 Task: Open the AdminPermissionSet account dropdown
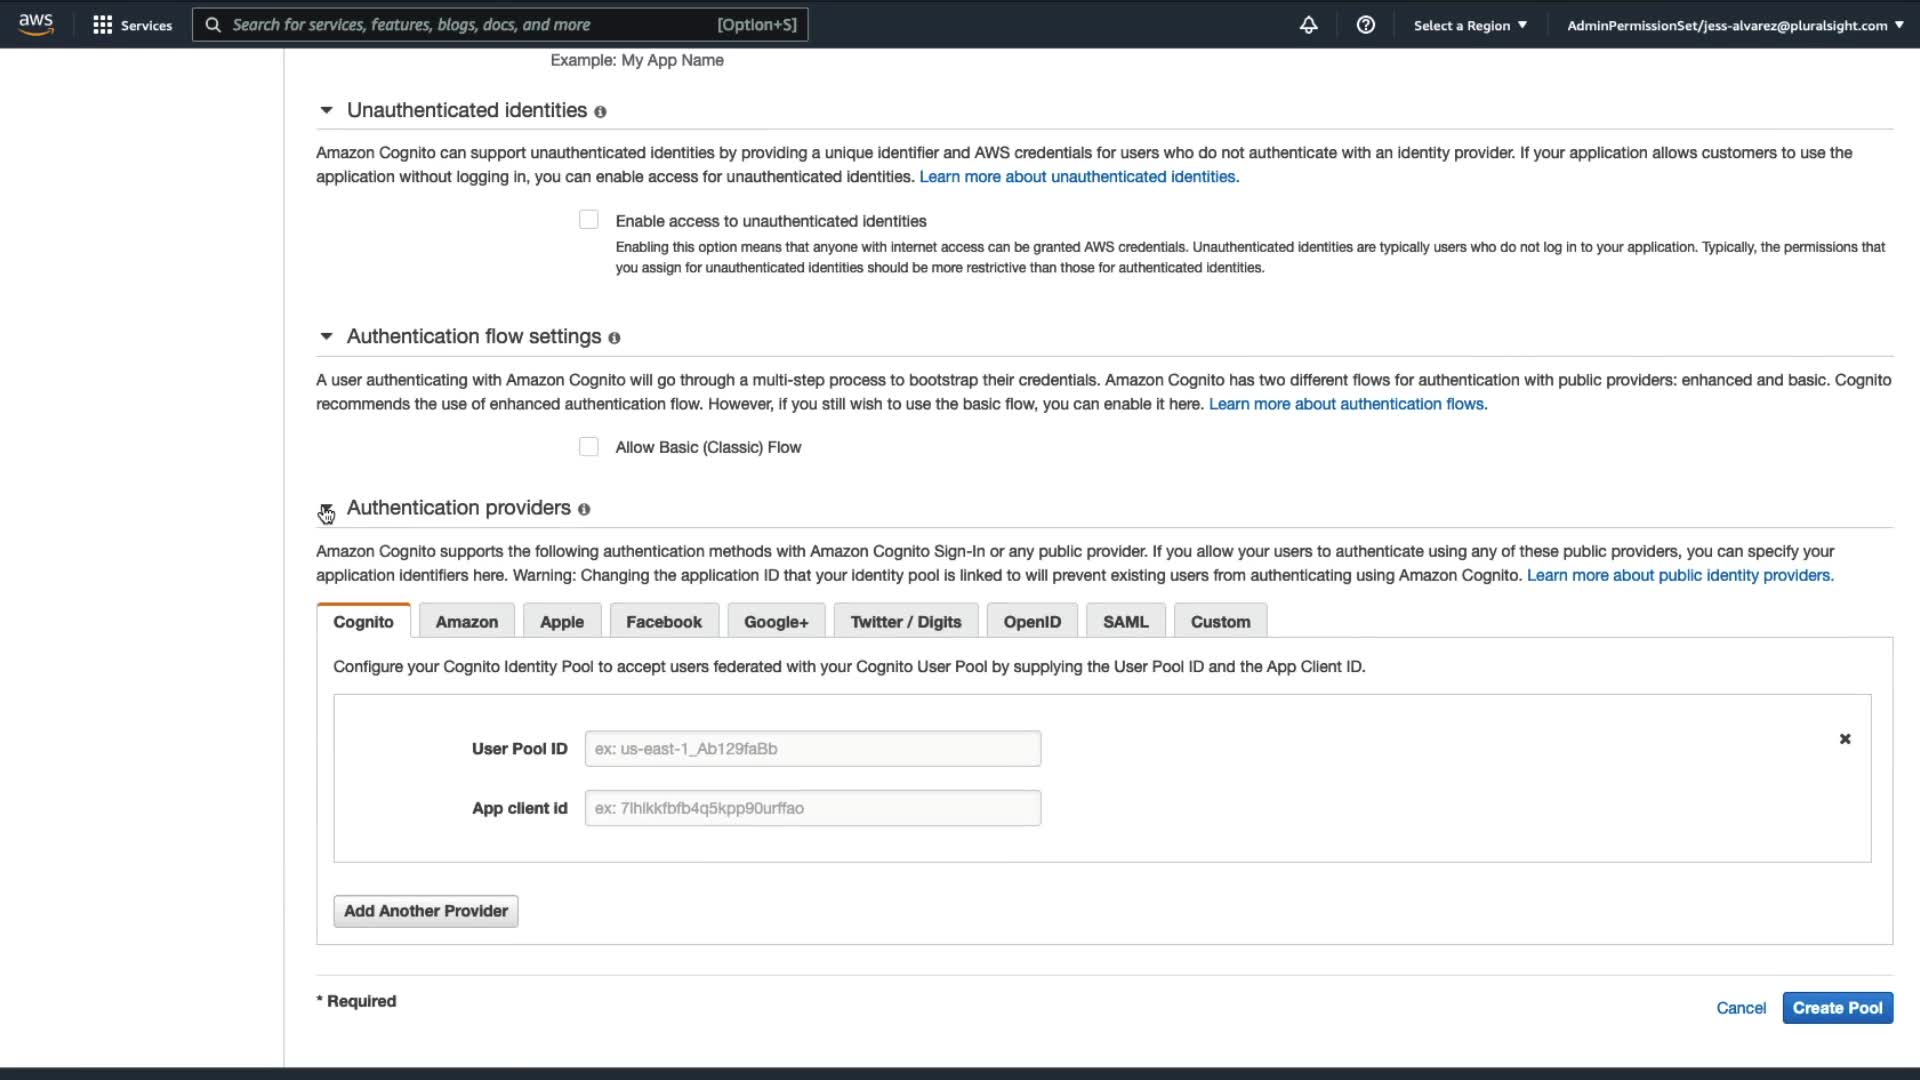1734,25
